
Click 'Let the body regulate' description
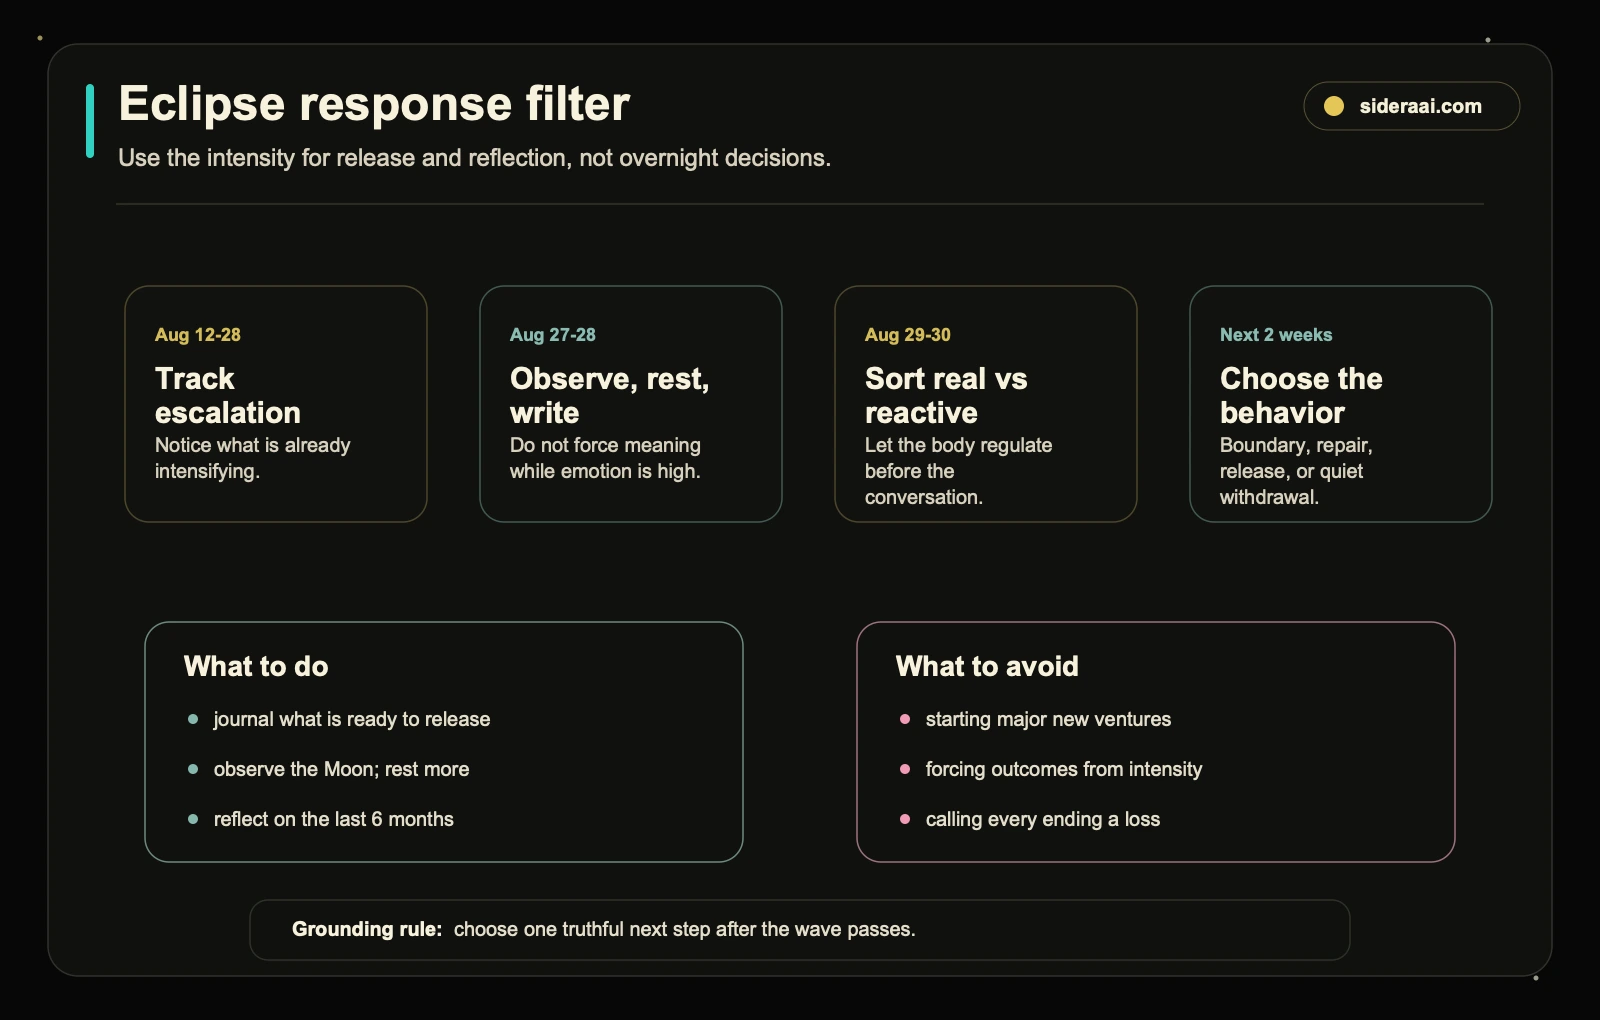tap(958, 471)
